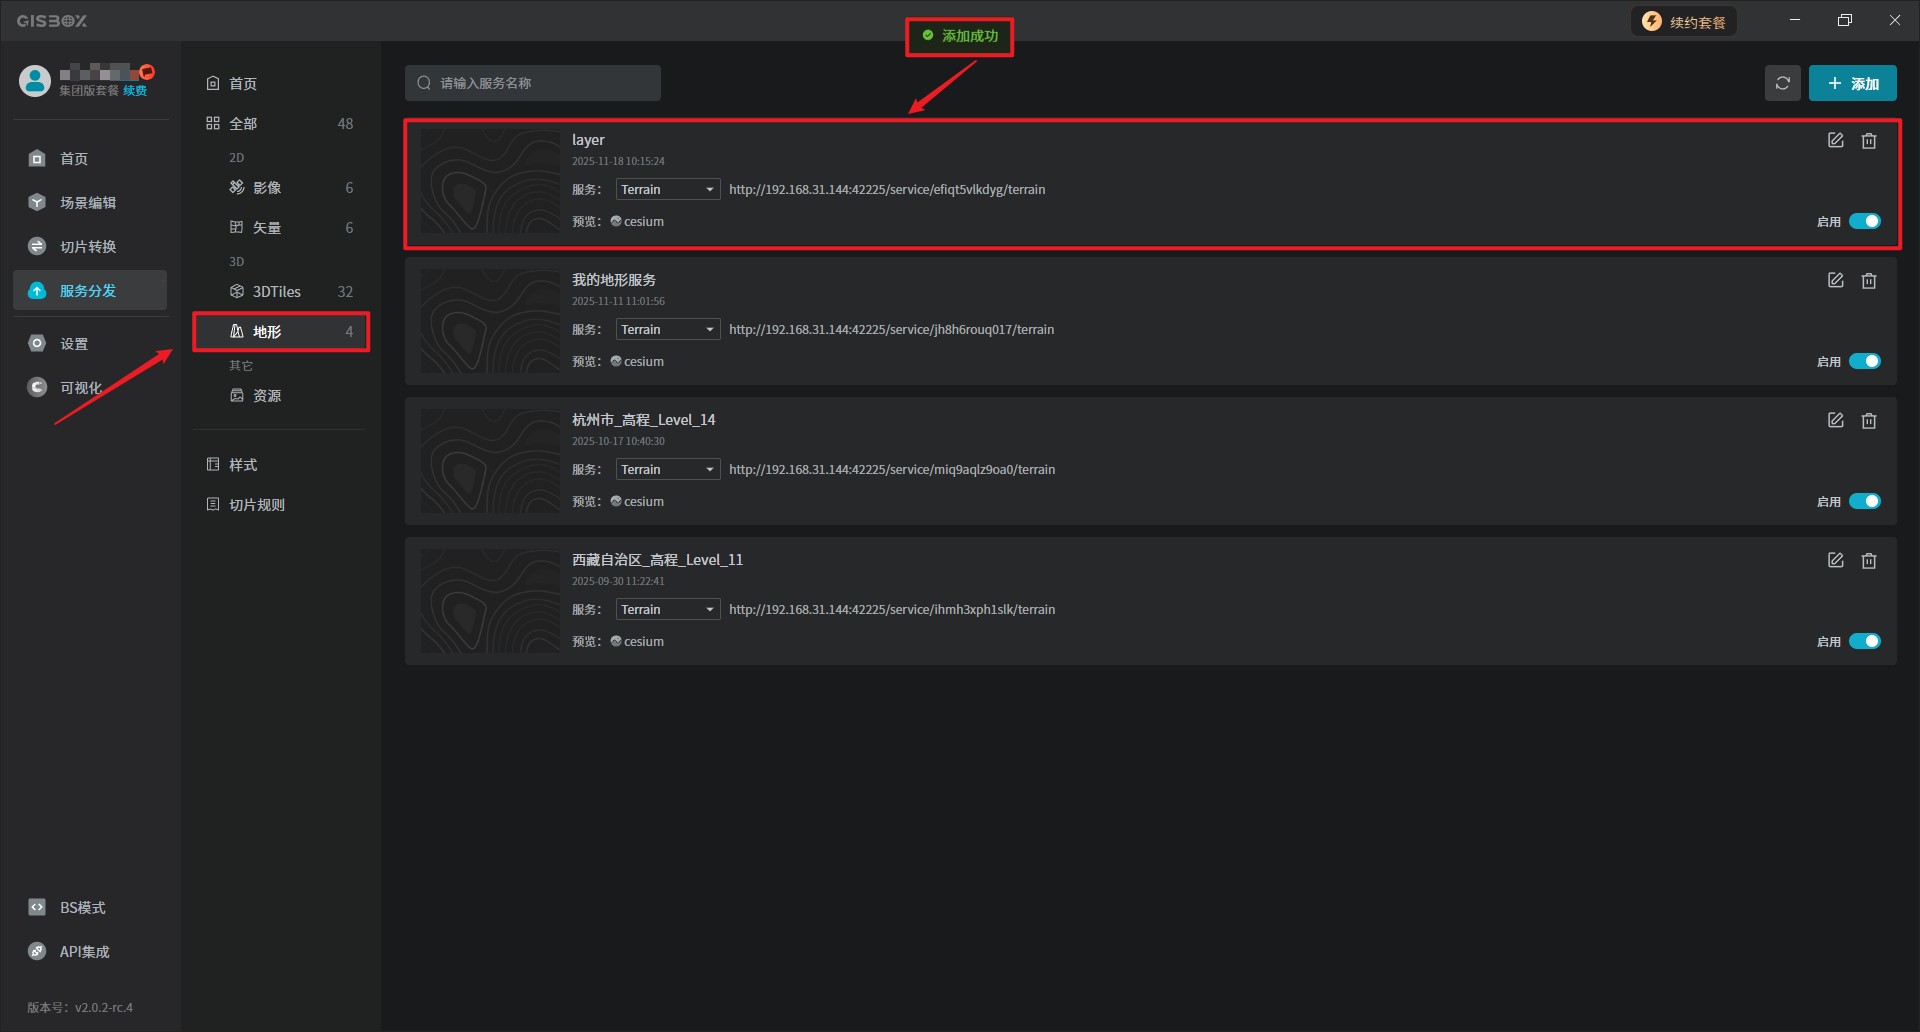Disable the layer service toggle
Image resolution: width=1920 pixels, height=1032 pixels.
(x=1864, y=222)
